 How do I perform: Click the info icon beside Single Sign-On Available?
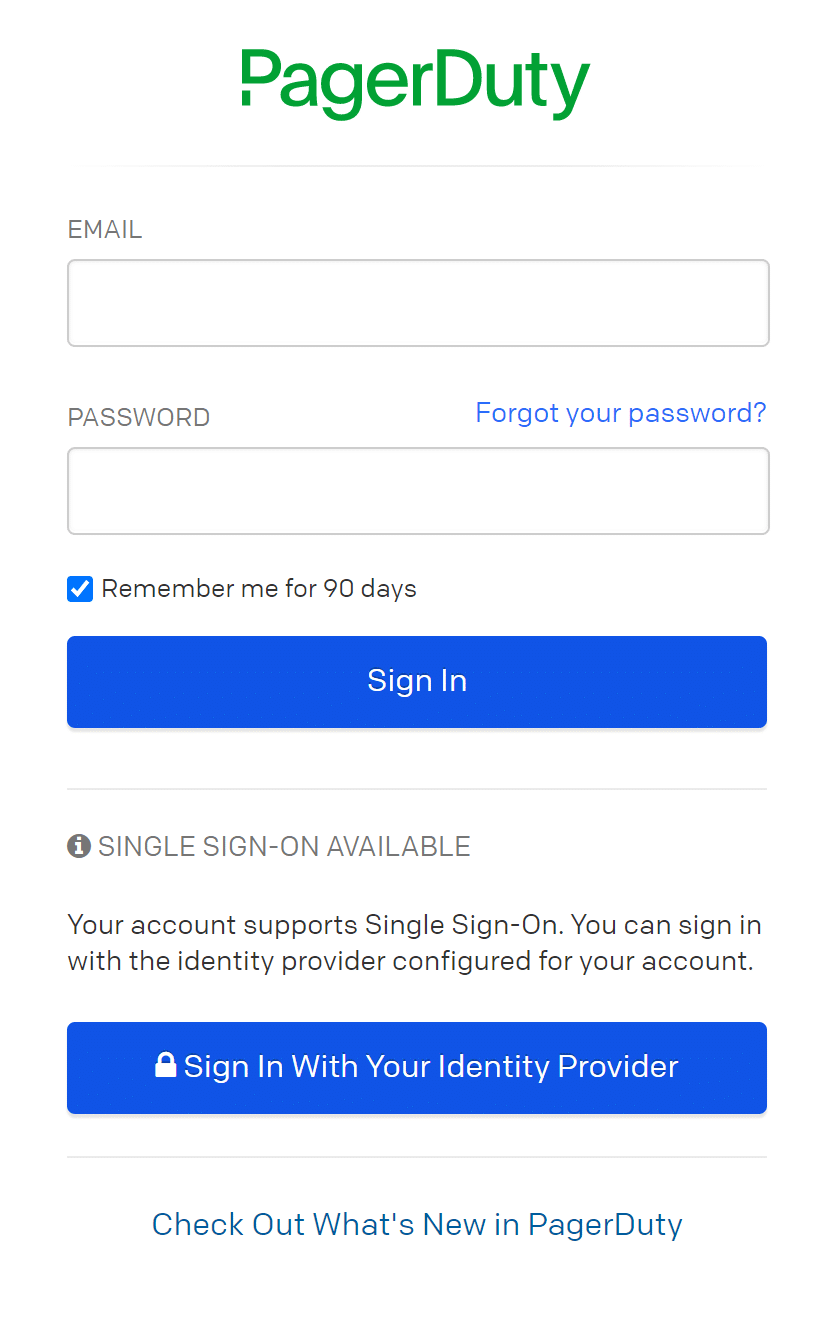(x=79, y=846)
